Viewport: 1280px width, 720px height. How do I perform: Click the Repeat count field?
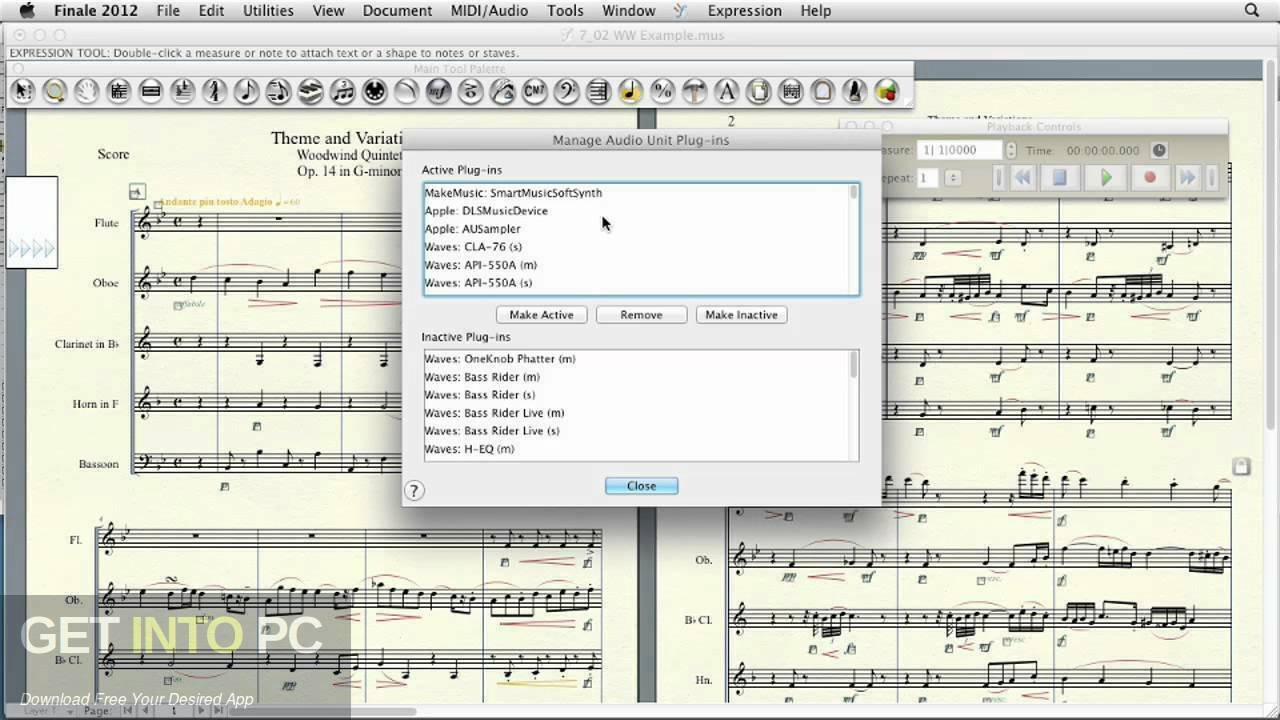pyautogui.click(x=928, y=178)
